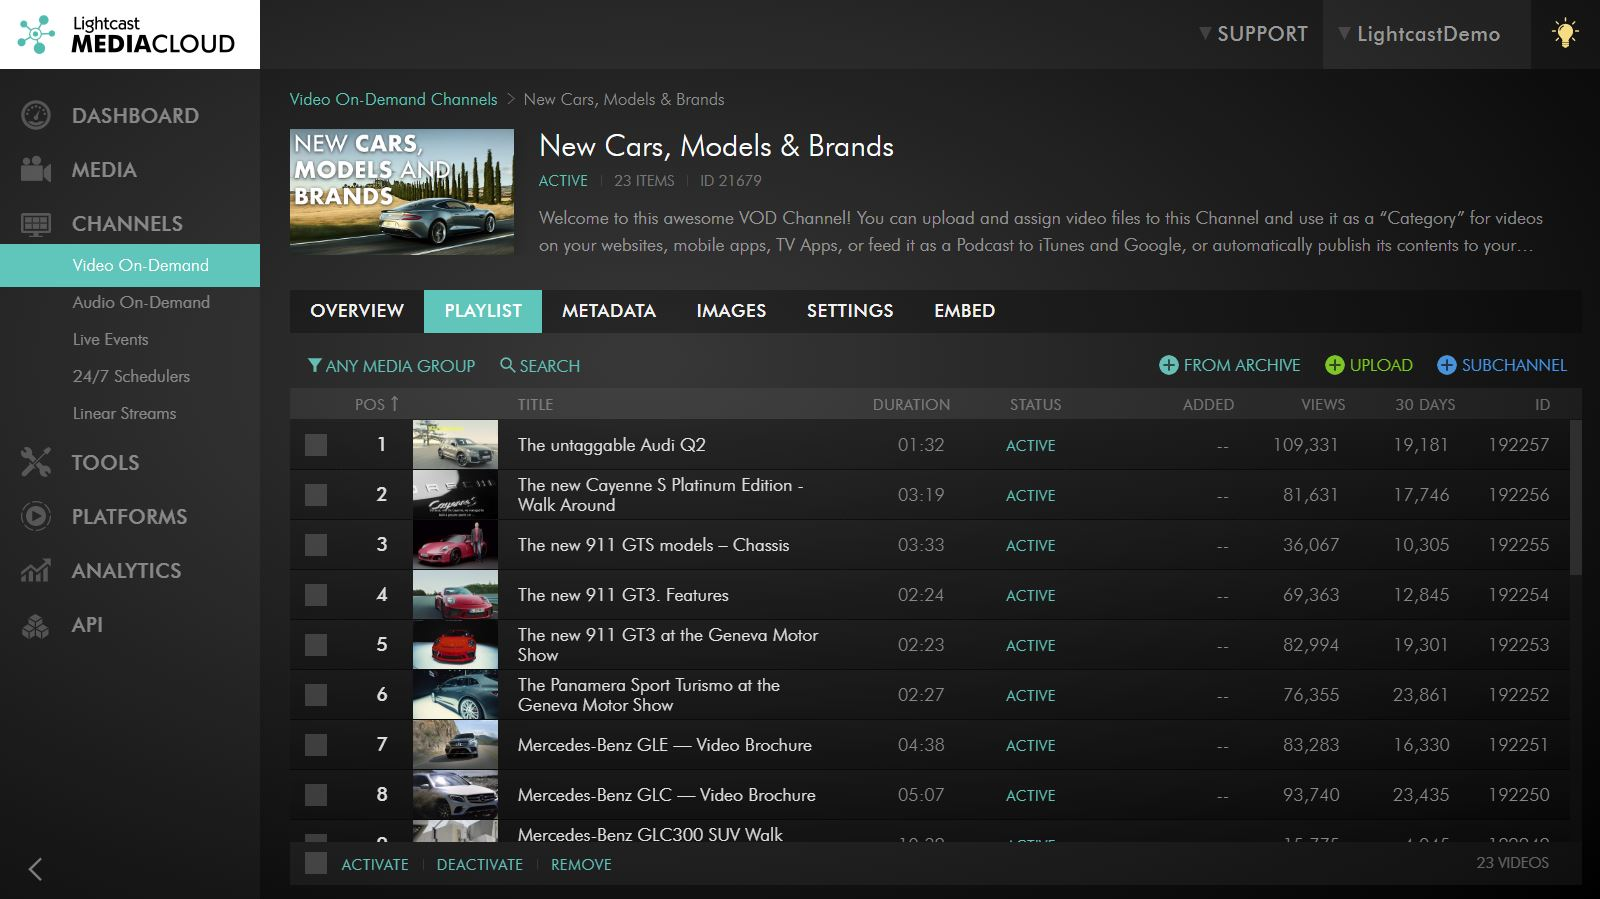Click ACTIVE status of Mercedes-Benz GLE row

pyautogui.click(x=1030, y=745)
